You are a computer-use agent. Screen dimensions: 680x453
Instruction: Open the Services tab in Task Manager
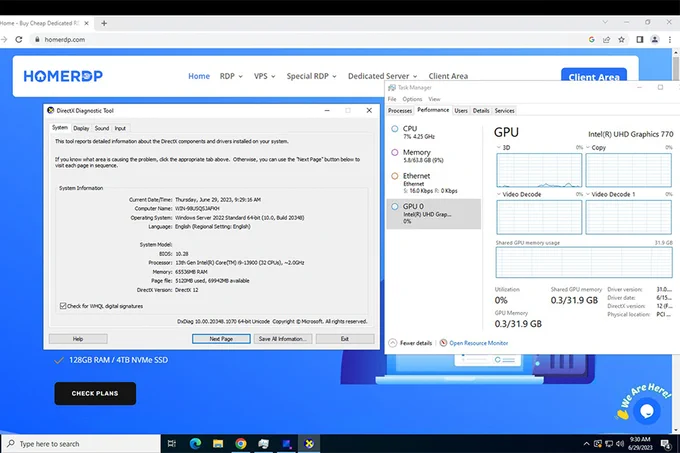point(504,111)
